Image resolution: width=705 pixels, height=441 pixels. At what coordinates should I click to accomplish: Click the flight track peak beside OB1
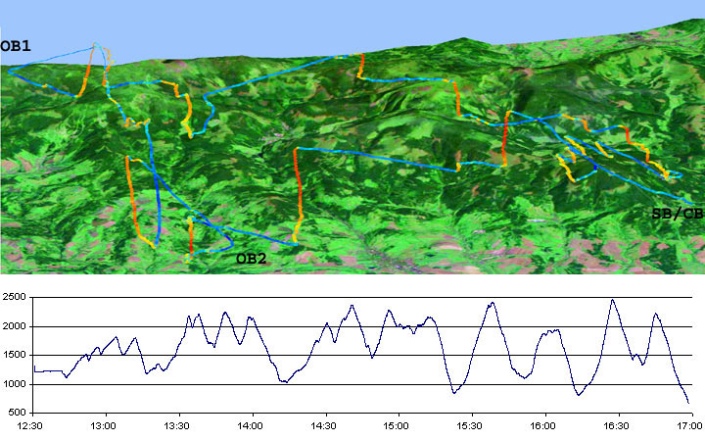tap(96, 44)
